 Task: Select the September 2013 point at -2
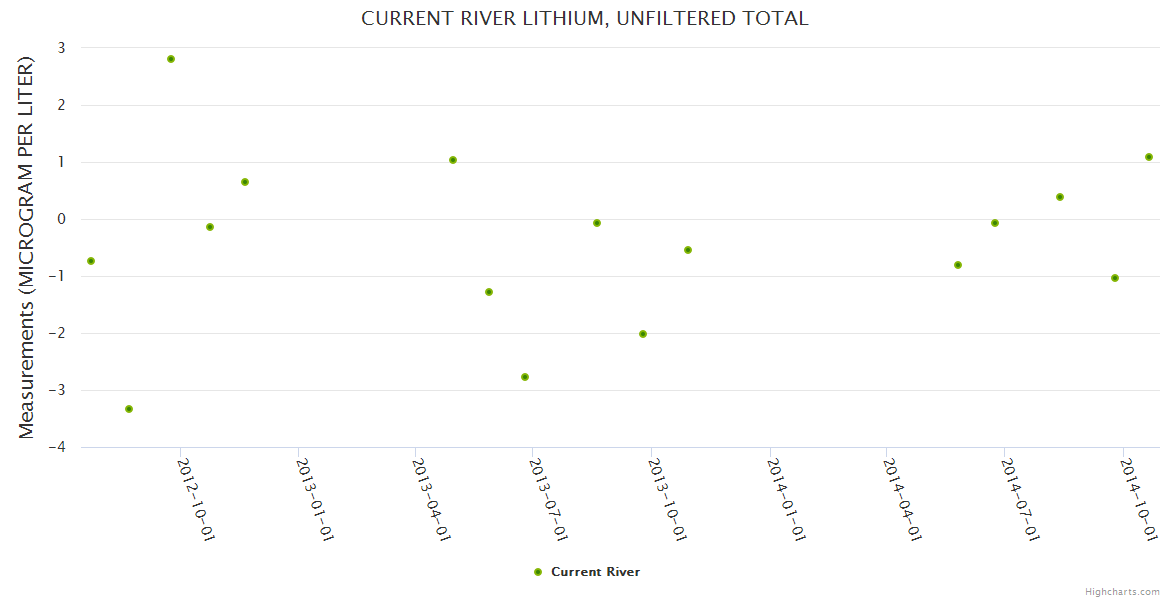(x=643, y=334)
